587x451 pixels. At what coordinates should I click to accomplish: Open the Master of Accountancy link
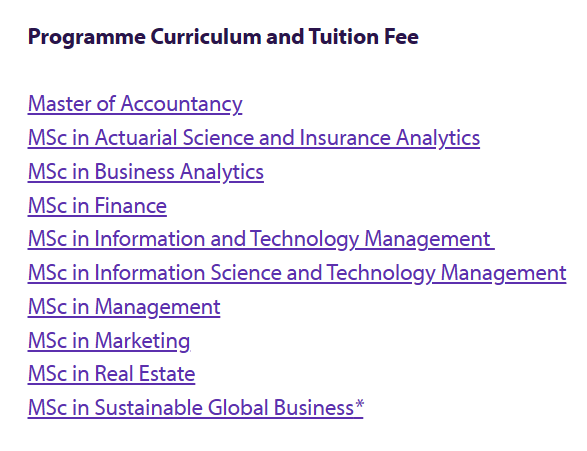click(135, 104)
